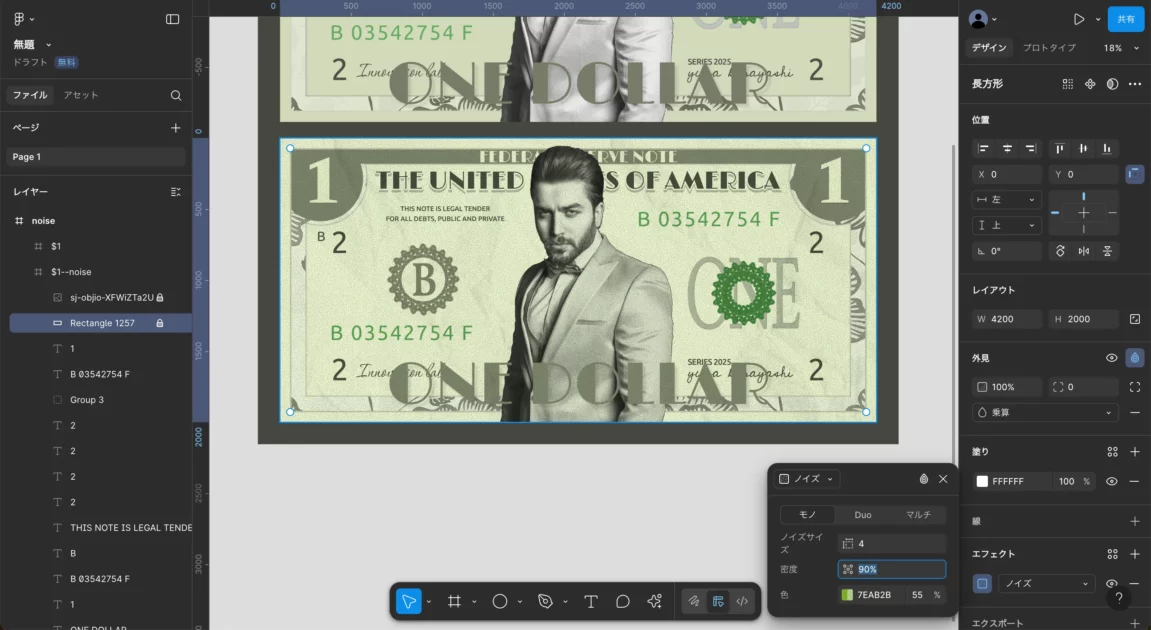
Task: Switch to the アセット tab
Action: tap(81, 95)
